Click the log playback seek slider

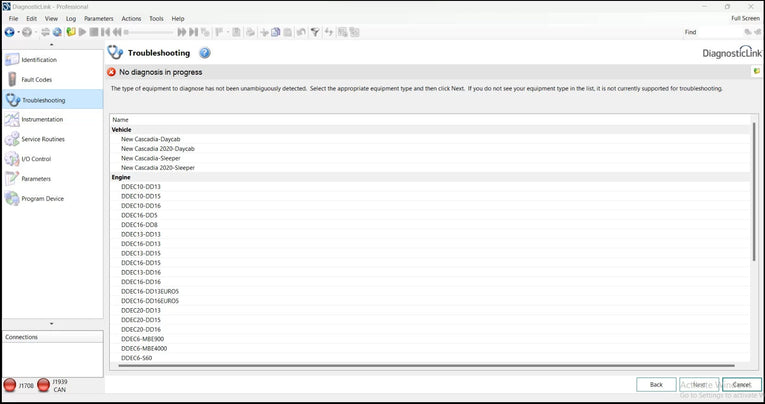(x=150, y=32)
